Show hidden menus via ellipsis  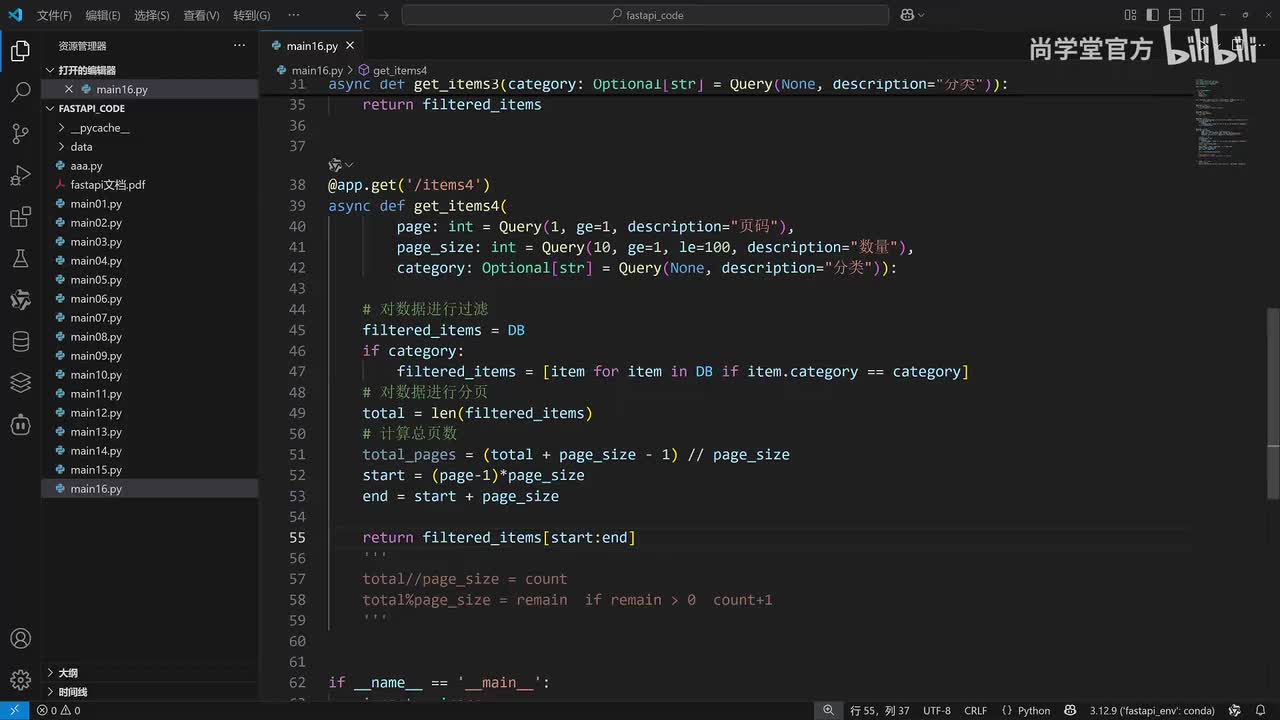tap(293, 15)
